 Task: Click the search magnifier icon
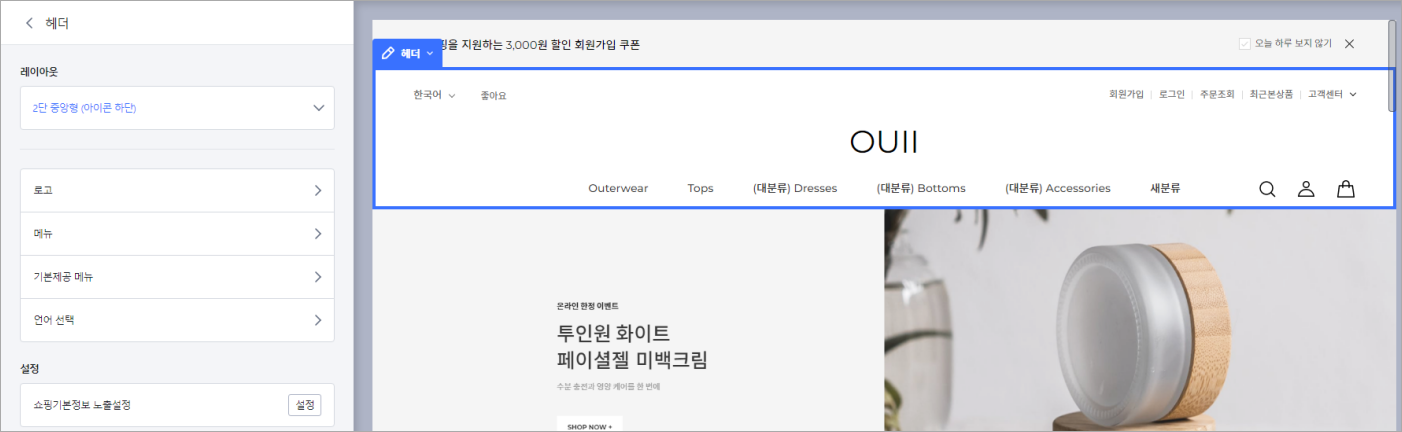click(x=1267, y=189)
